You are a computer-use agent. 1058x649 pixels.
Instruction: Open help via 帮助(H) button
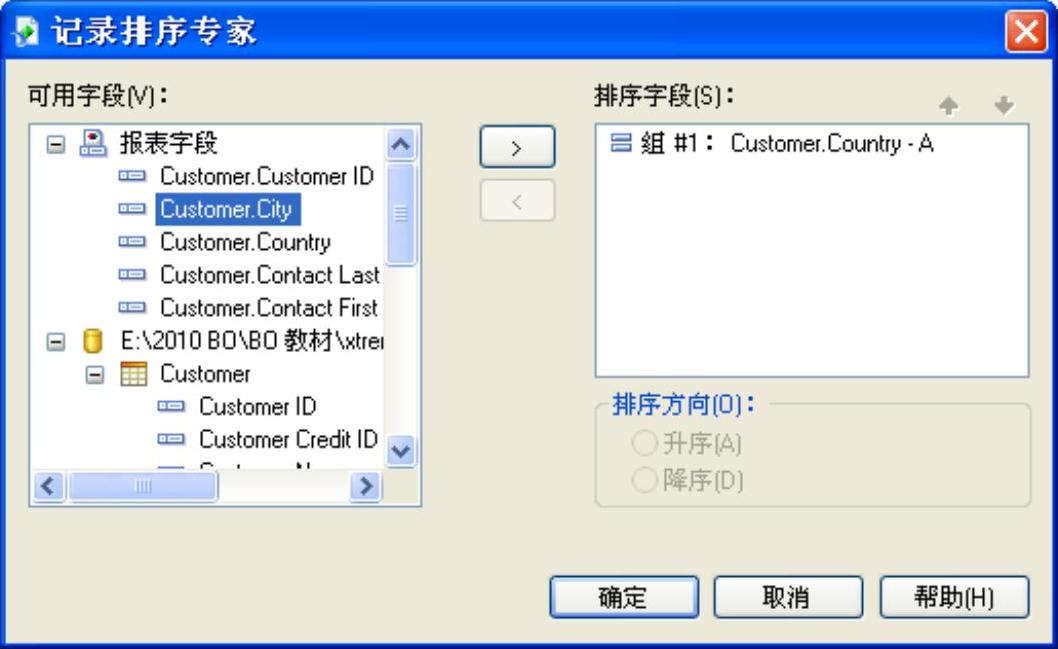(x=955, y=597)
